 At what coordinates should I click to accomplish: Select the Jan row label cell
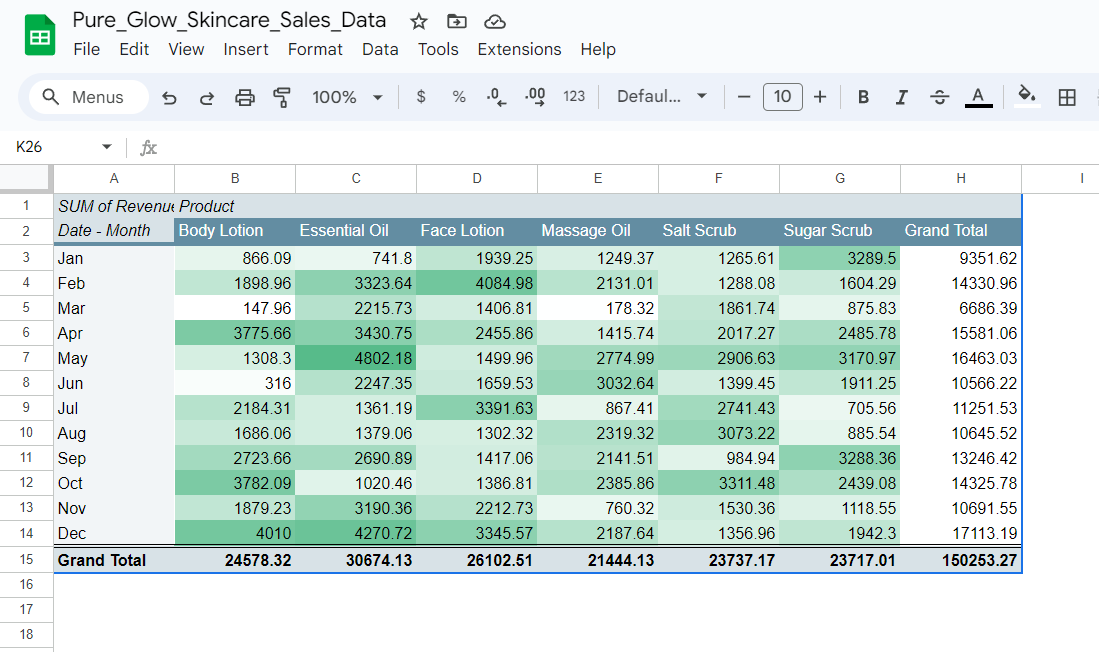[114, 258]
